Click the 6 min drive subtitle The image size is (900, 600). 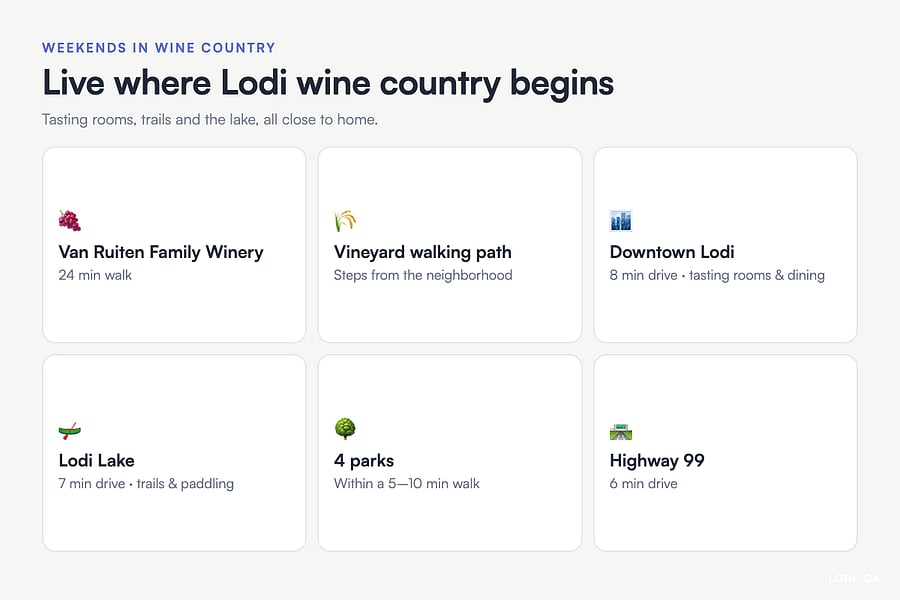(x=643, y=483)
